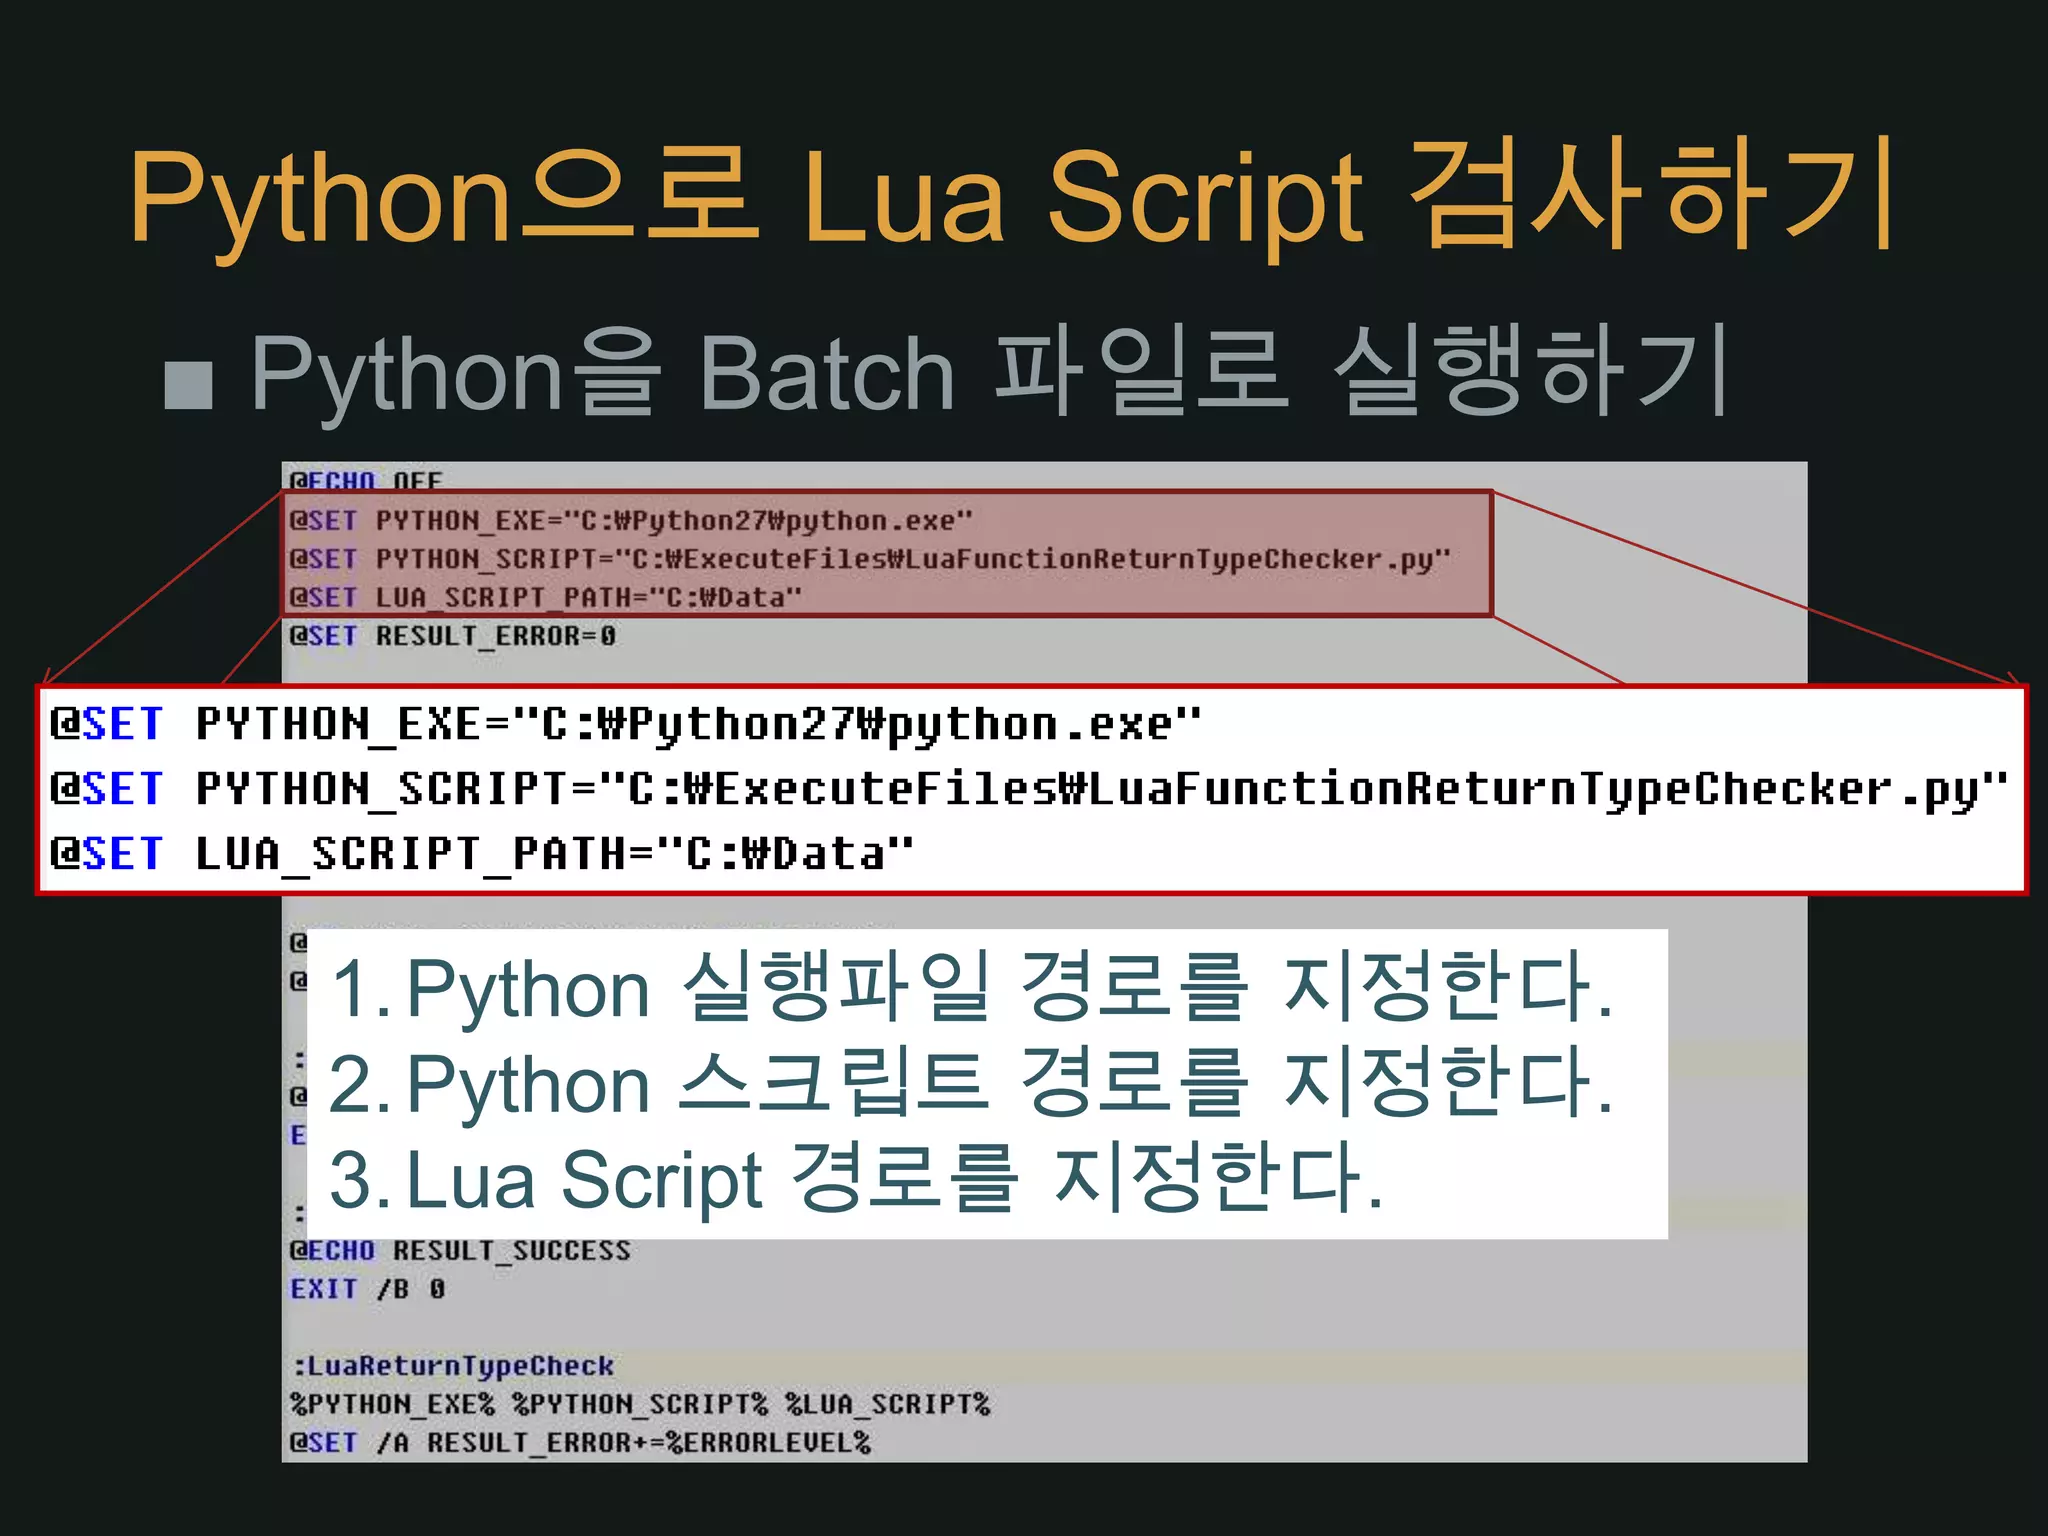The image size is (2048, 1536).
Task: Click the line '@ECHO RESULT_SUCCESS'
Action: tap(460, 1251)
